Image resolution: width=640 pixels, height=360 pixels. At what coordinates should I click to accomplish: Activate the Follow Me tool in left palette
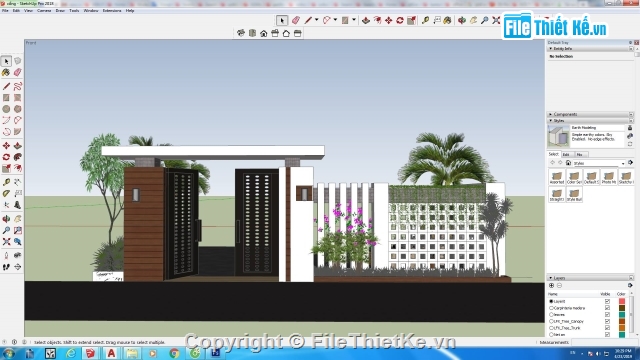coord(18,157)
